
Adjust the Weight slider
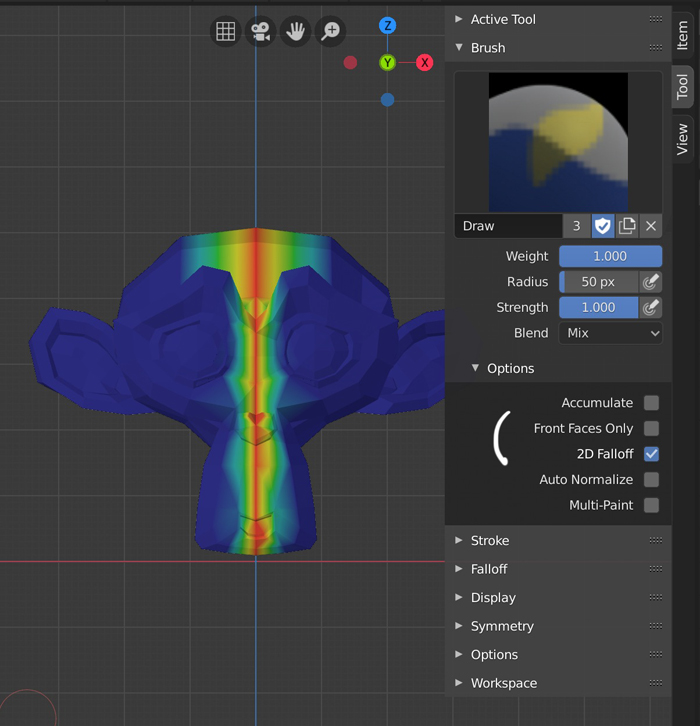[x=610, y=256]
